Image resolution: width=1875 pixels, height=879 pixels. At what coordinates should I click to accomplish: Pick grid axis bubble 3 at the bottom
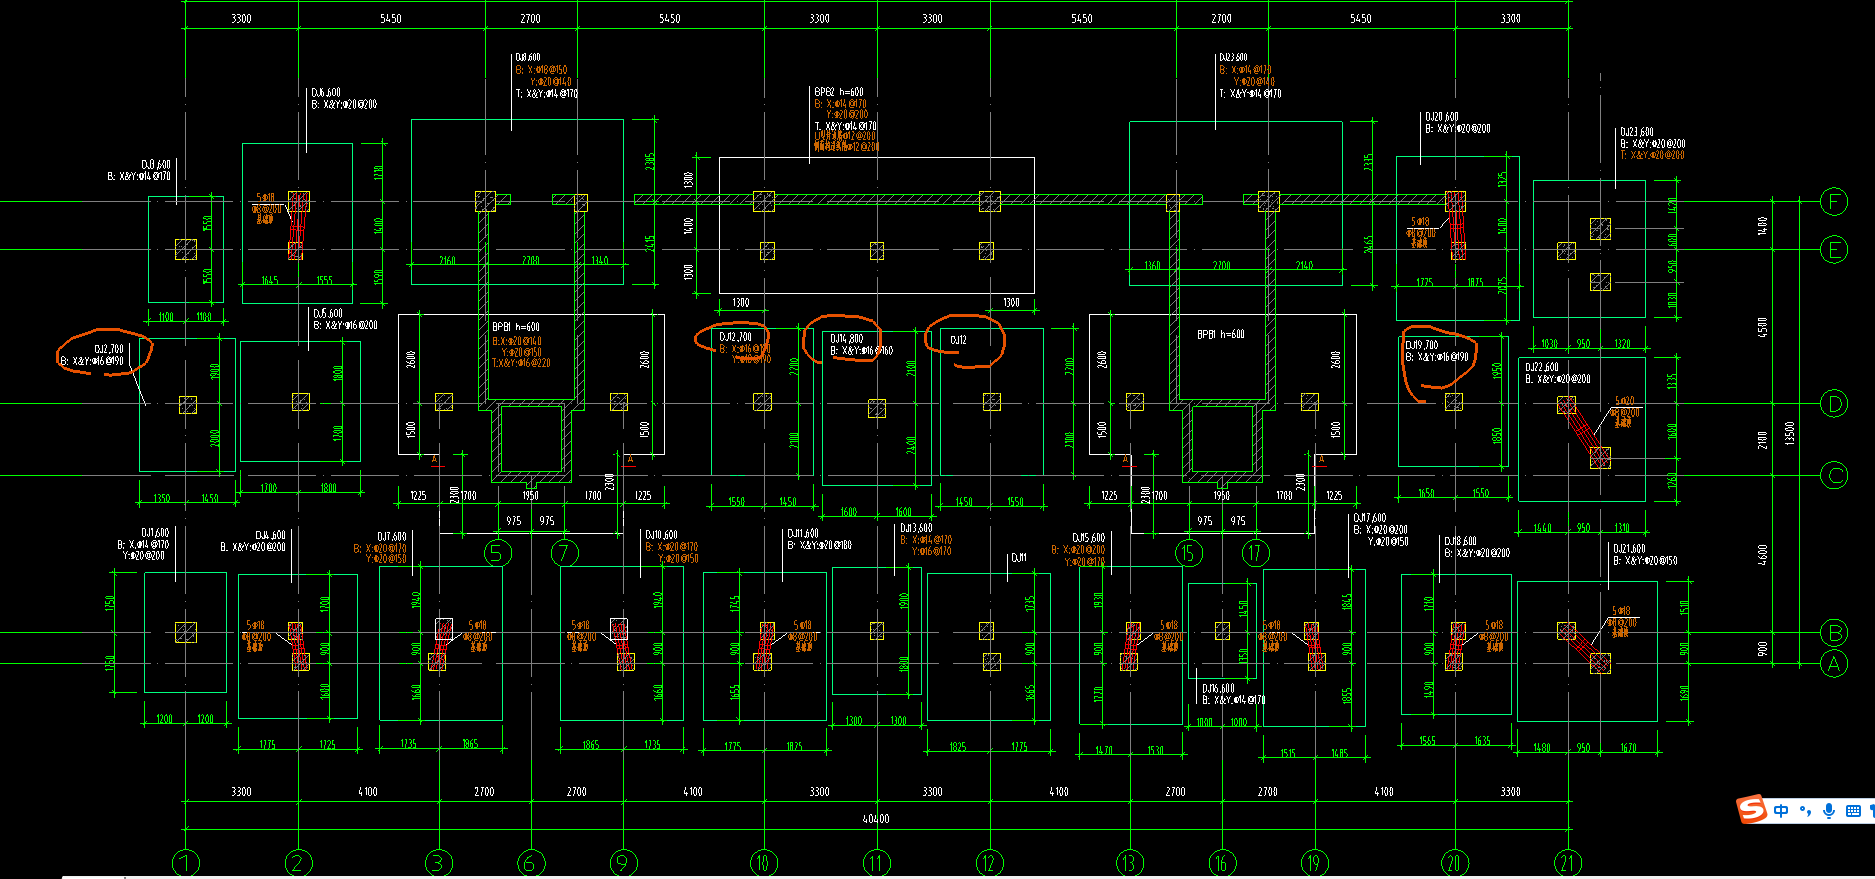pyautogui.click(x=439, y=863)
